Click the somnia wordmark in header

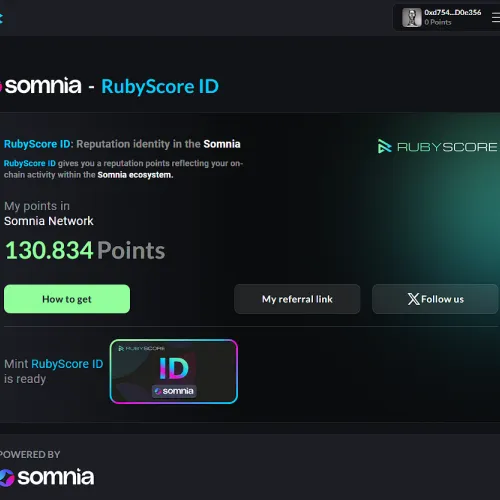click(43, 85)
